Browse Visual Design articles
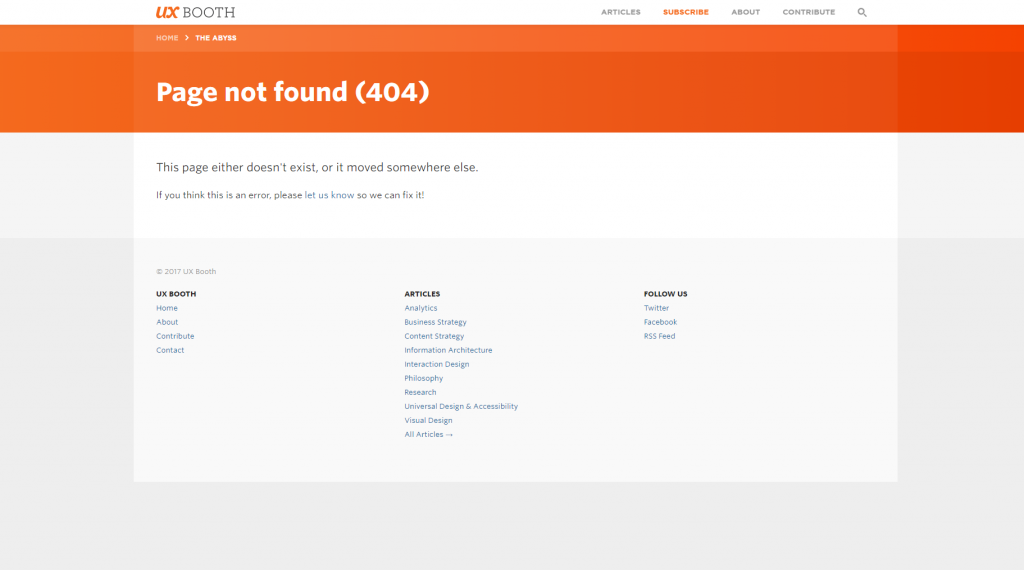1024x570 pixels. click(x=428, y=420)
